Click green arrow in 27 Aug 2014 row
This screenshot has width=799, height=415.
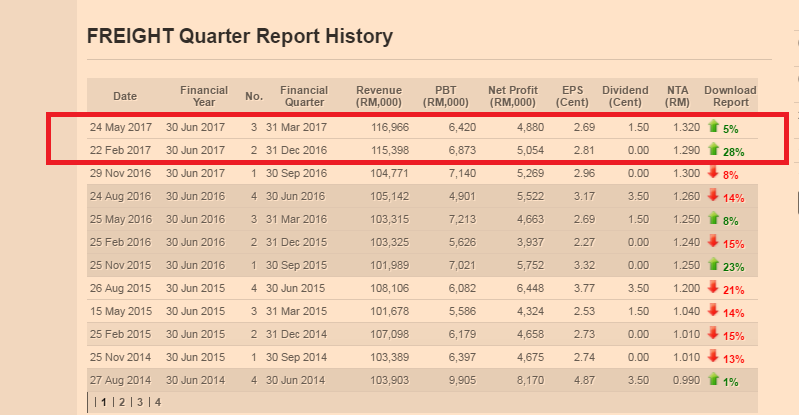[713, 379]
